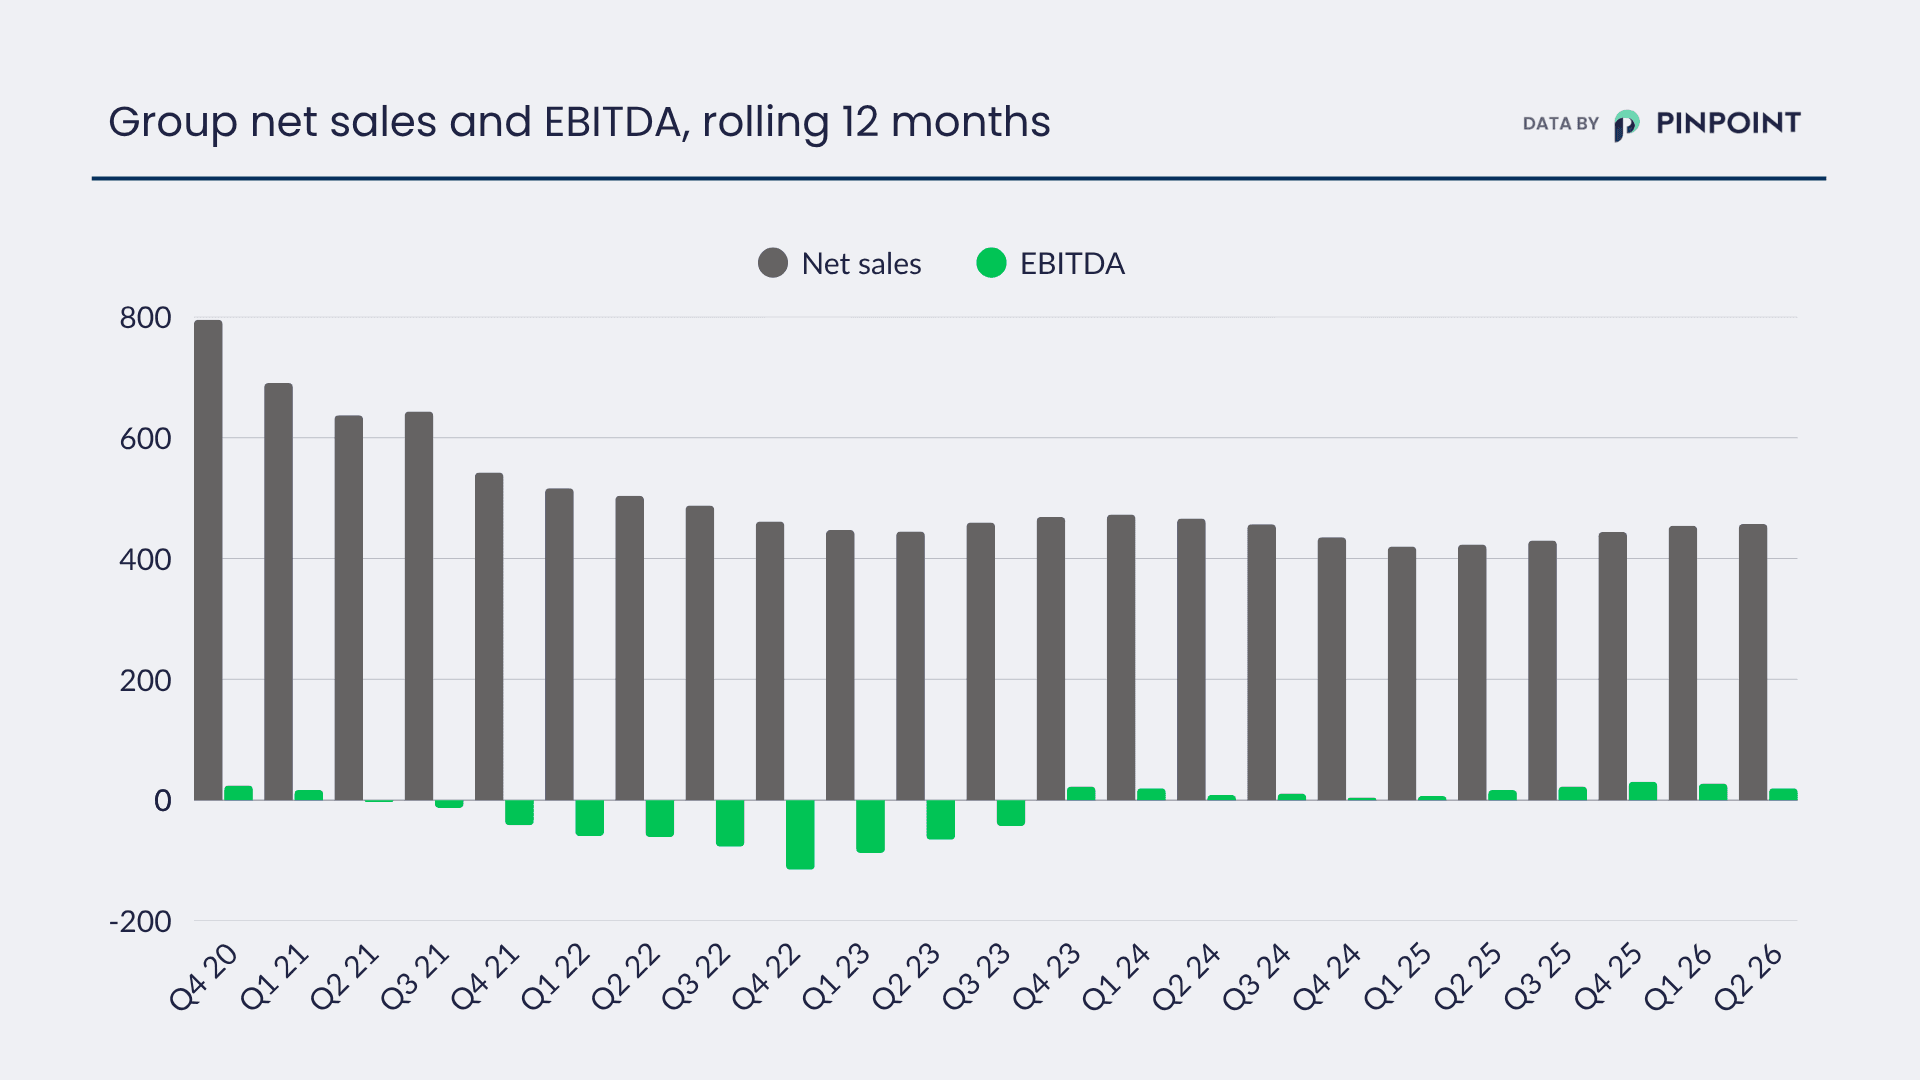Click the -200 y-axis label
This screenshot has width=1920, height=1080.
point(140,922)
